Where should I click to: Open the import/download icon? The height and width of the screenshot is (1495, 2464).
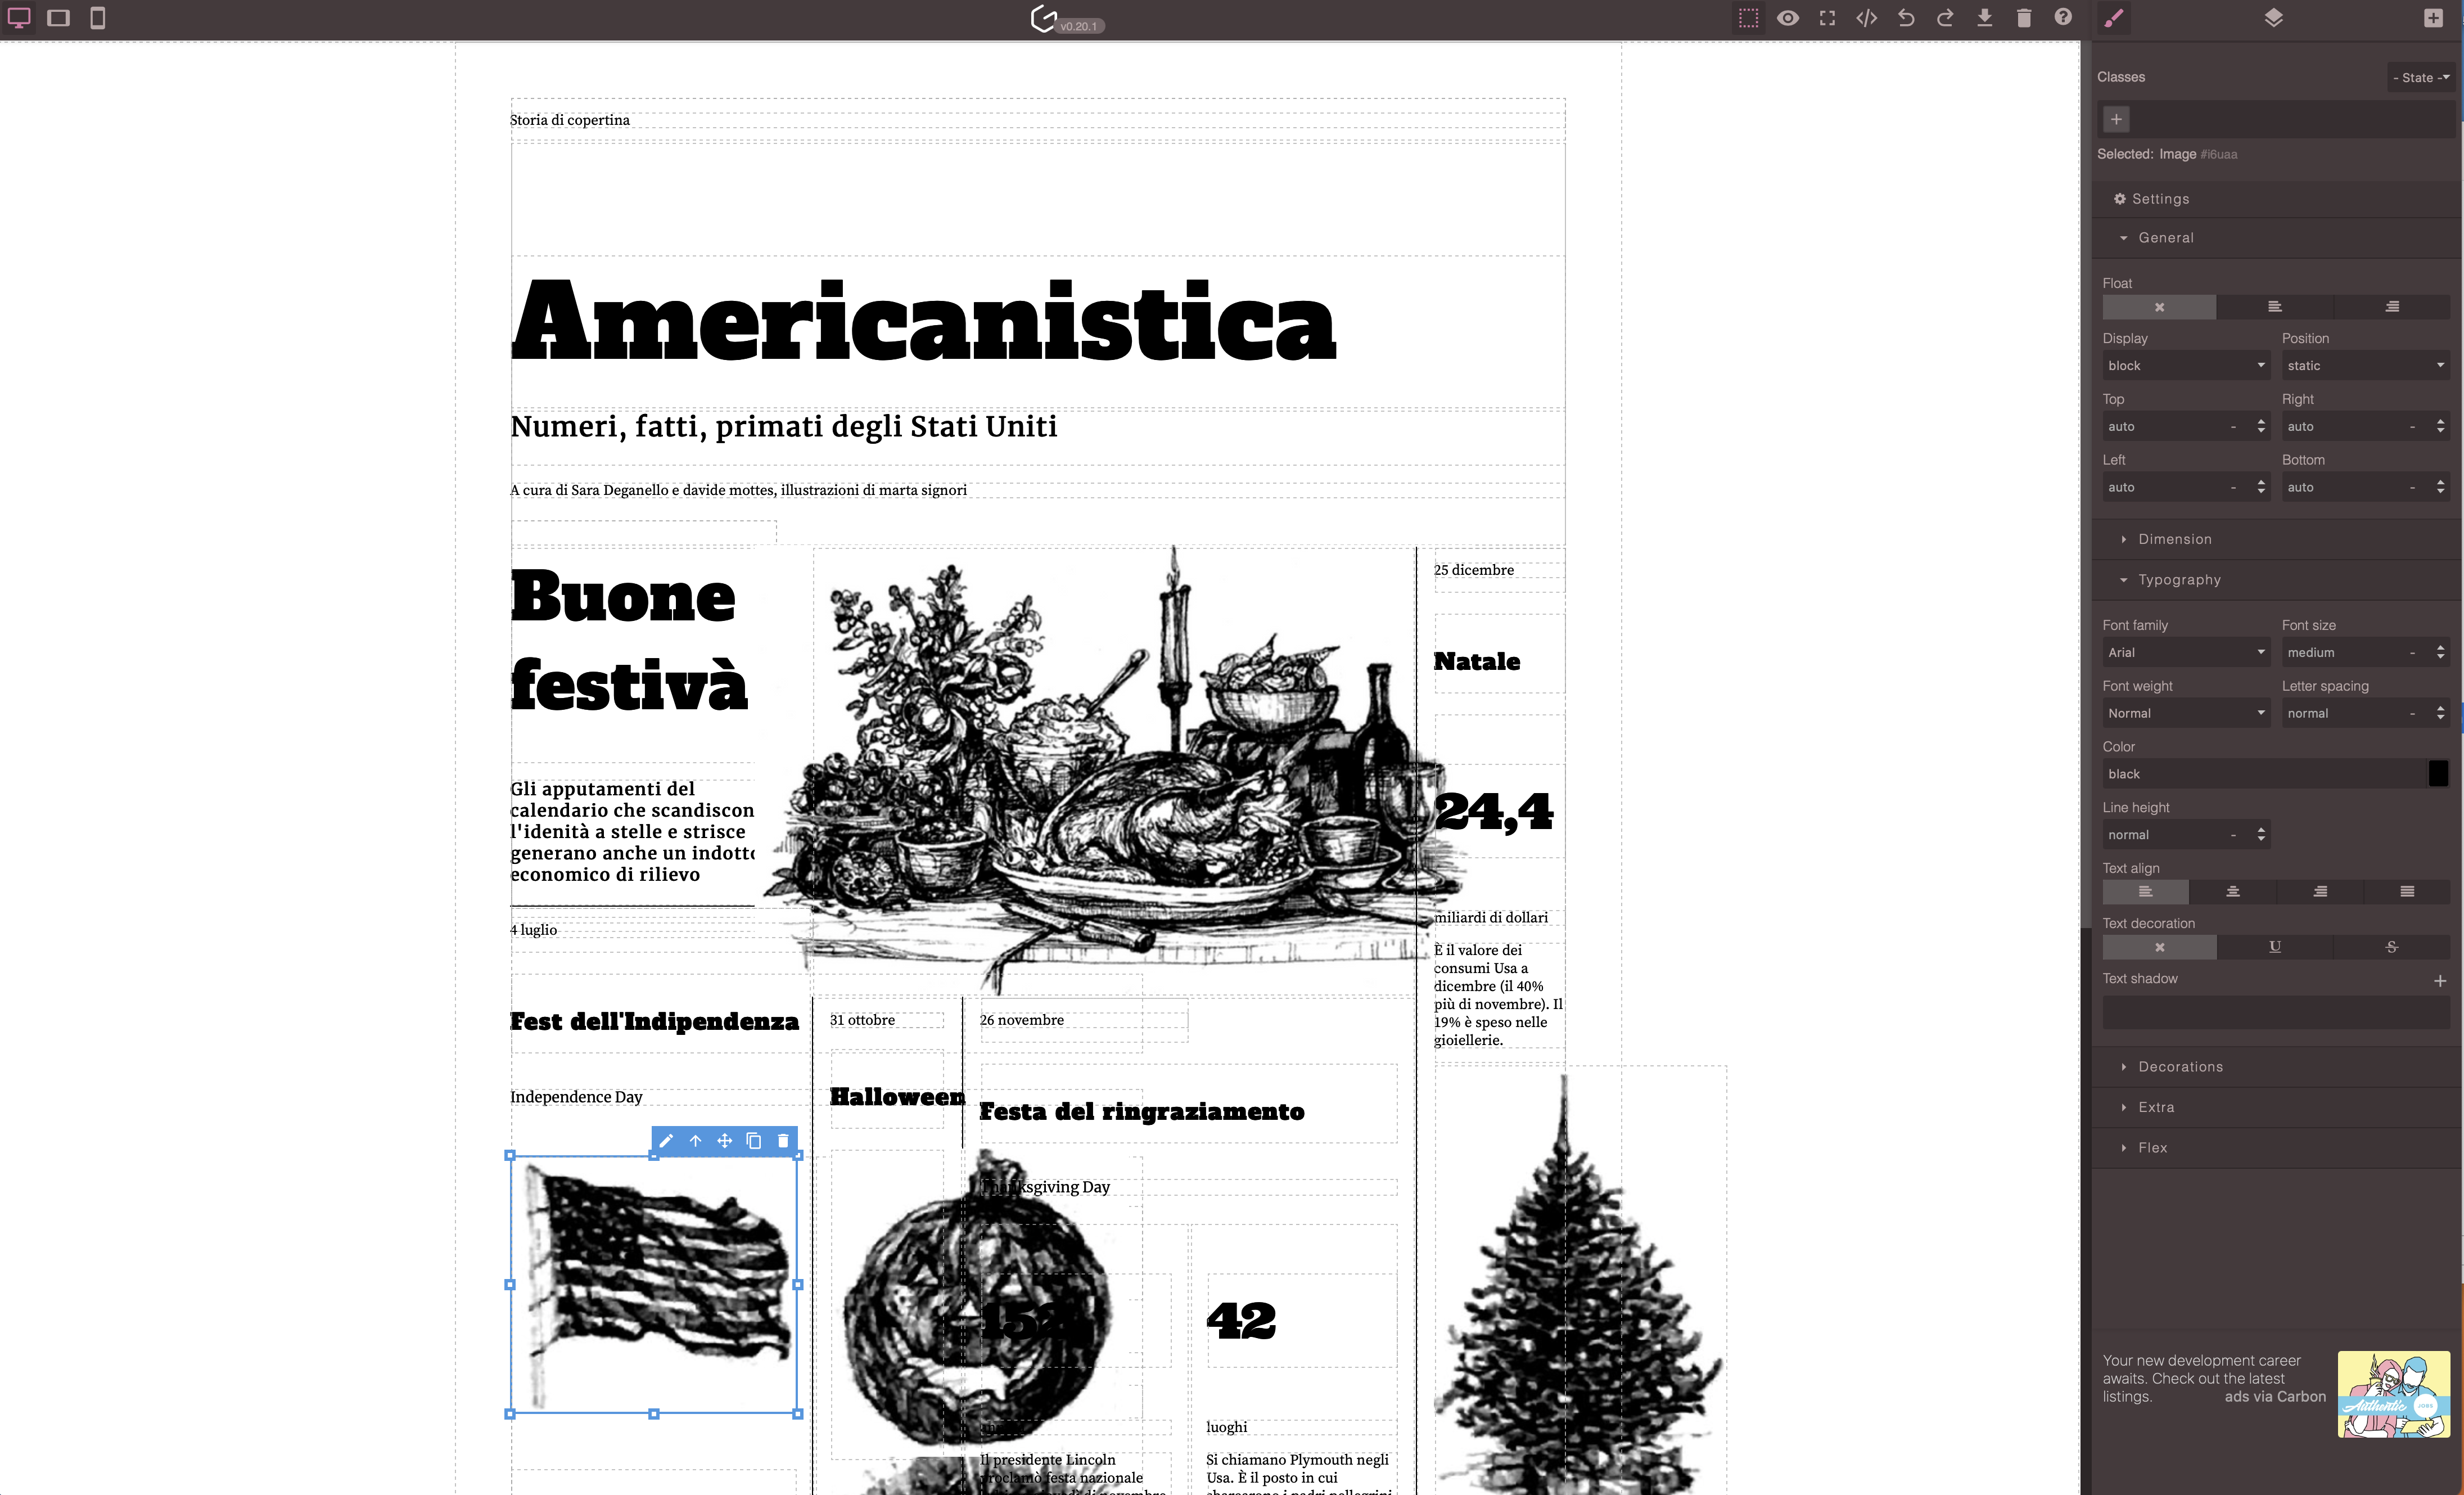[x=1985, y=18]
